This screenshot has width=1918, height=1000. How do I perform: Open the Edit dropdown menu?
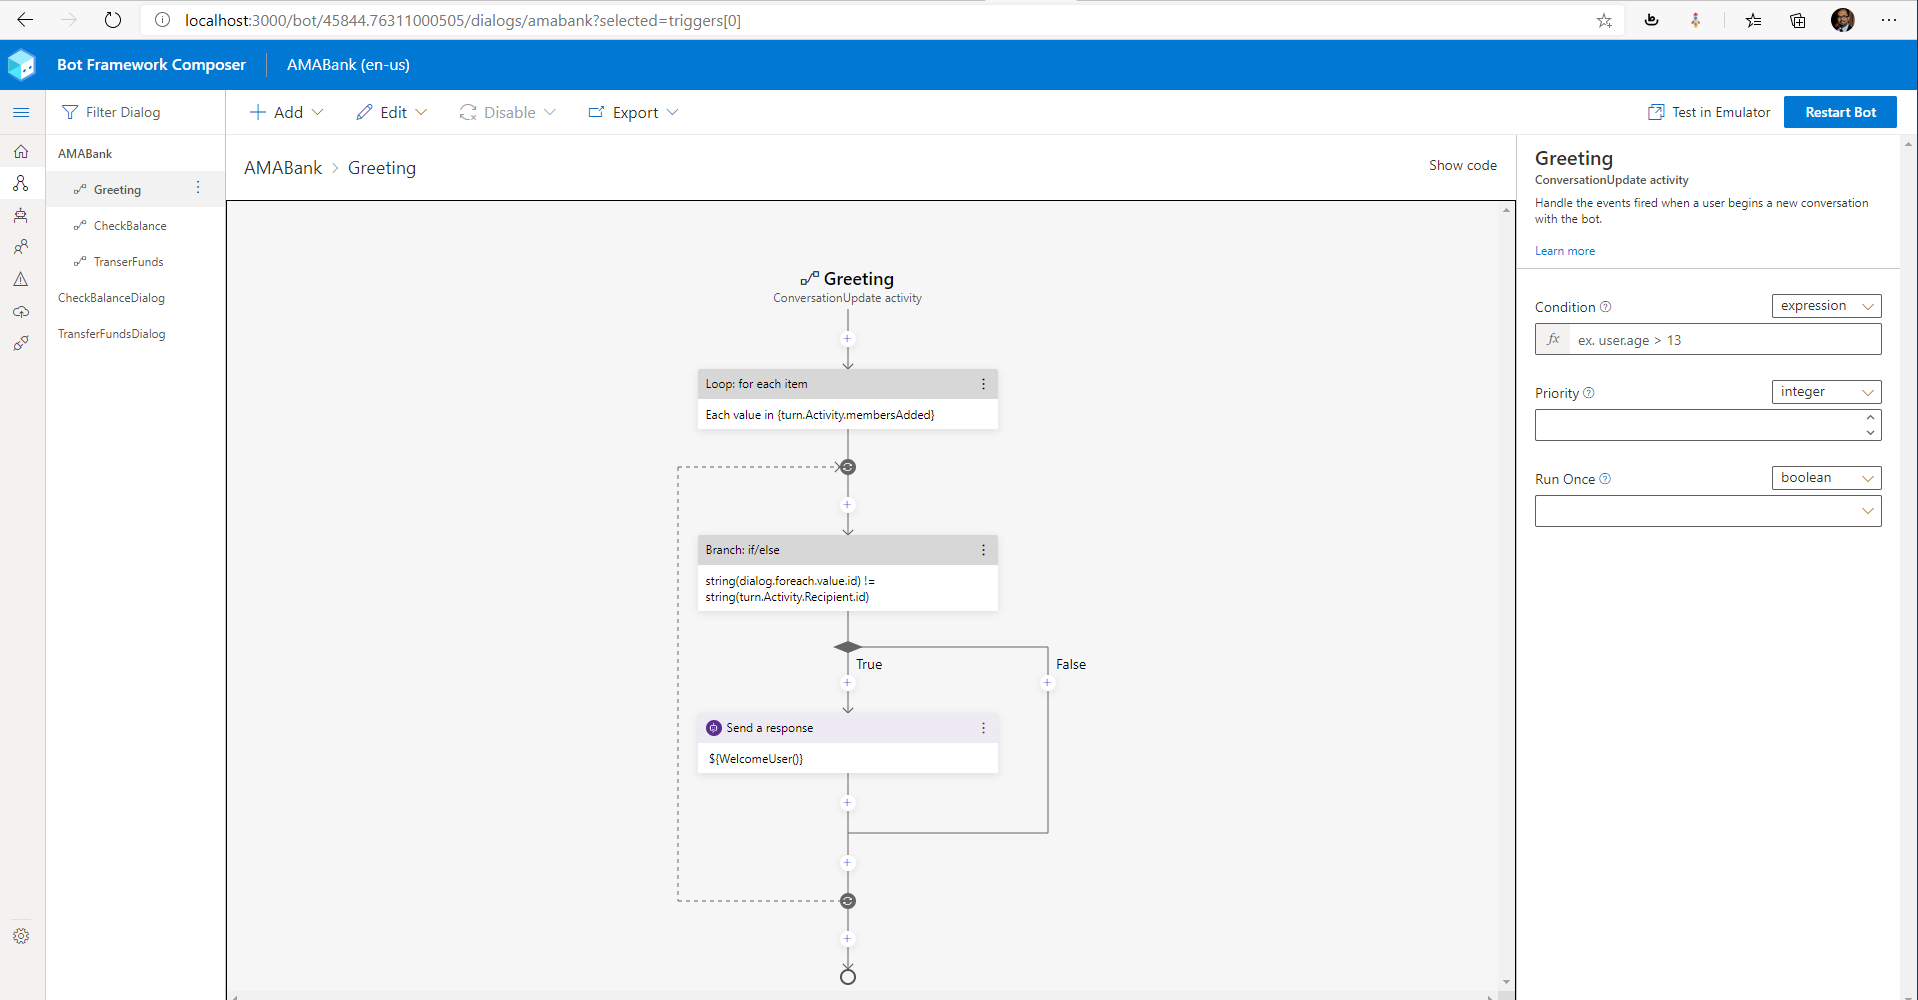tap(392, 112)
